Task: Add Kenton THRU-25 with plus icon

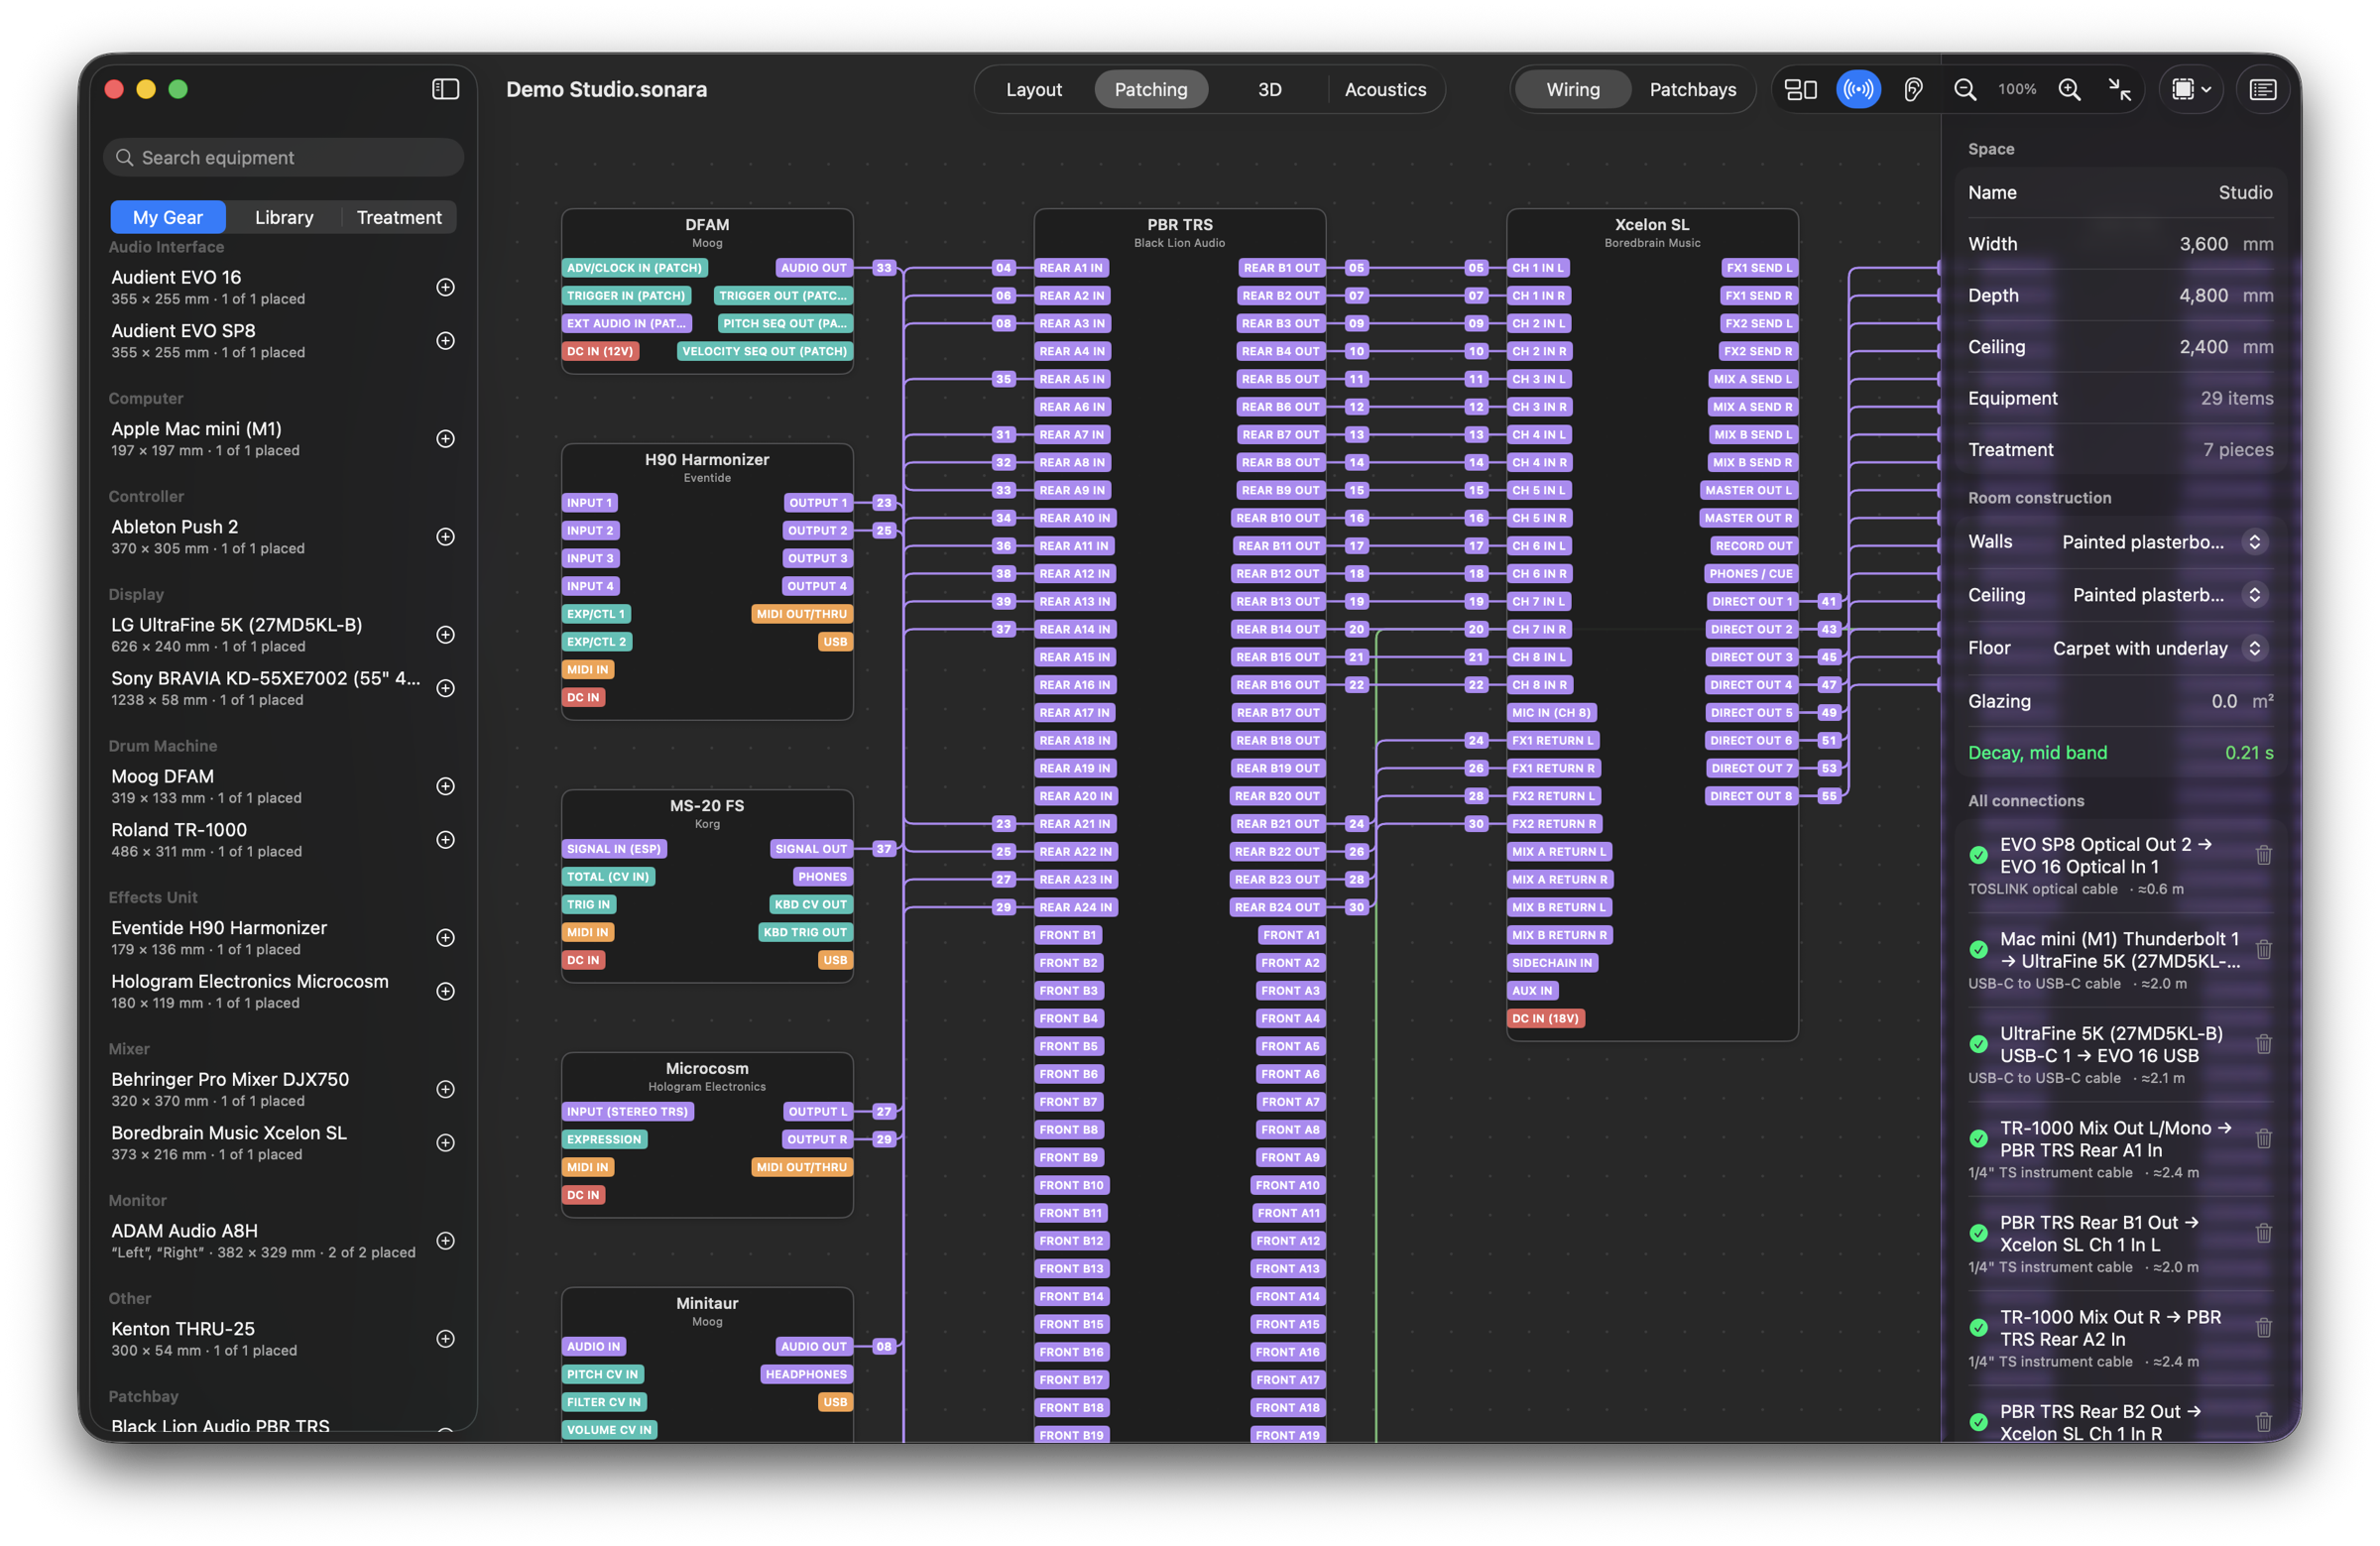Action: click(446, 1339)
